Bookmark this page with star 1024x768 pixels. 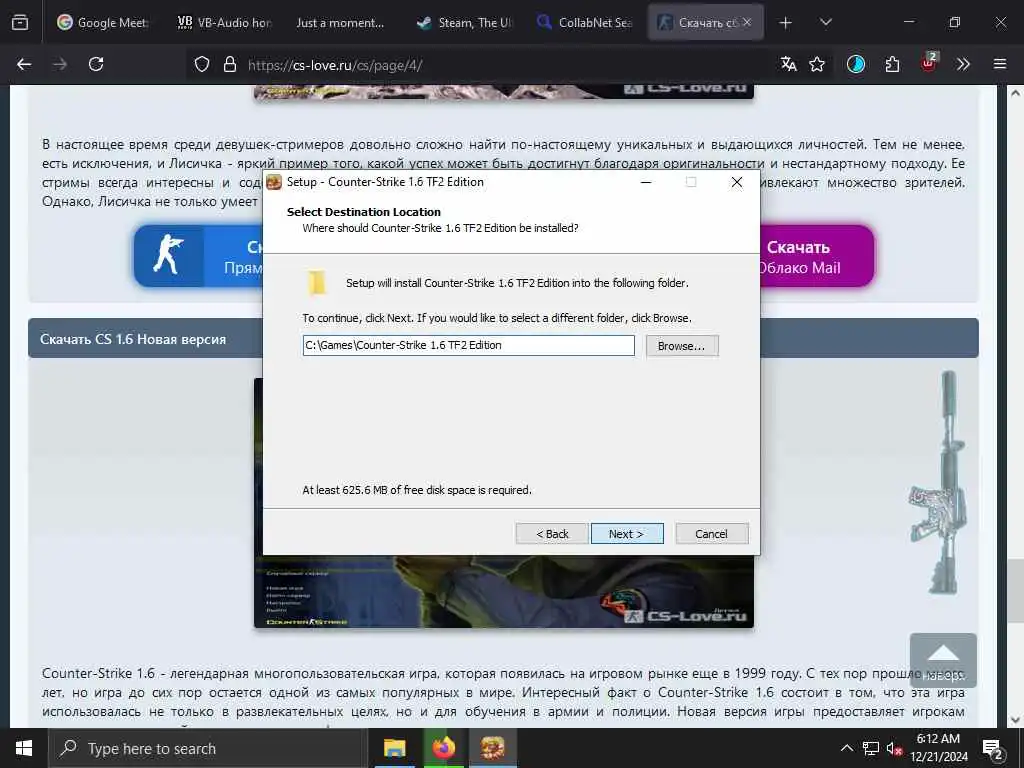[x=817, y=64]
